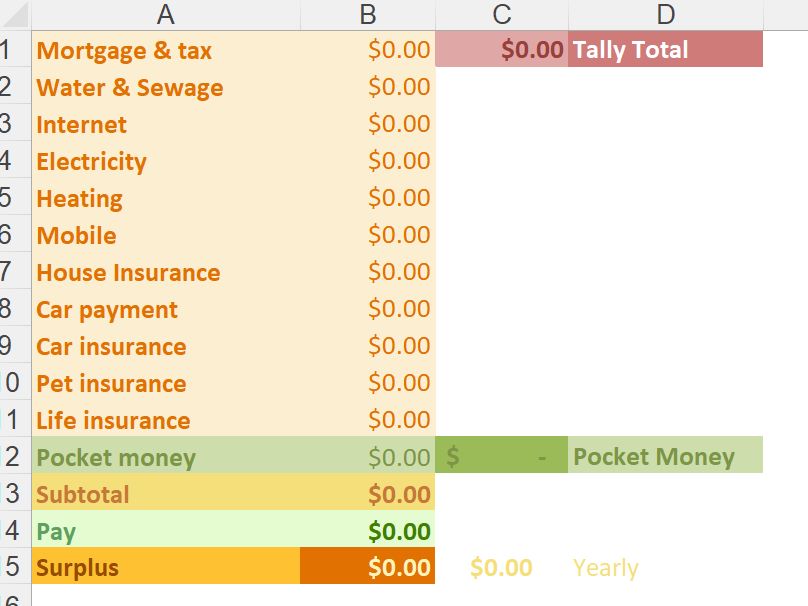Select the Internet amount cell in column B
The height and width of the screenshot is (606, 808).
[x=367, y=124]
